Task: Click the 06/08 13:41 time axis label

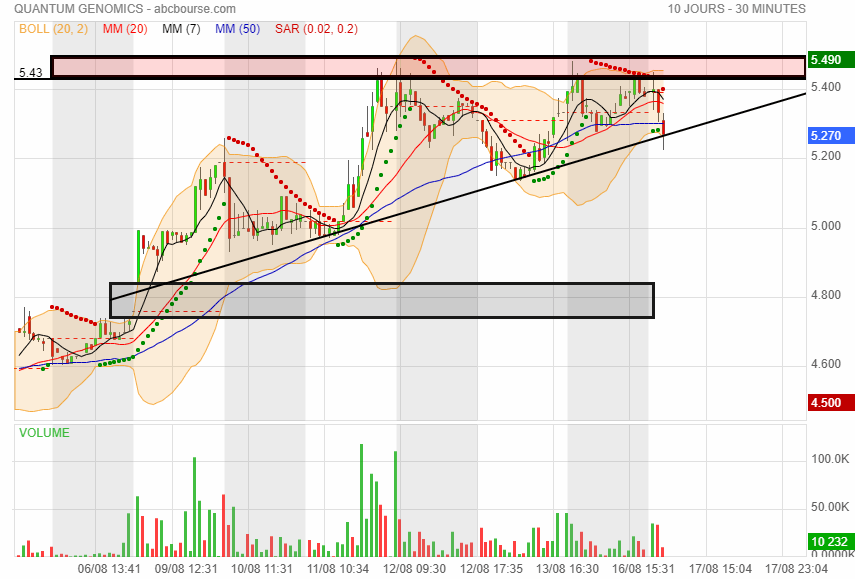Action: (x=109, y=569)
